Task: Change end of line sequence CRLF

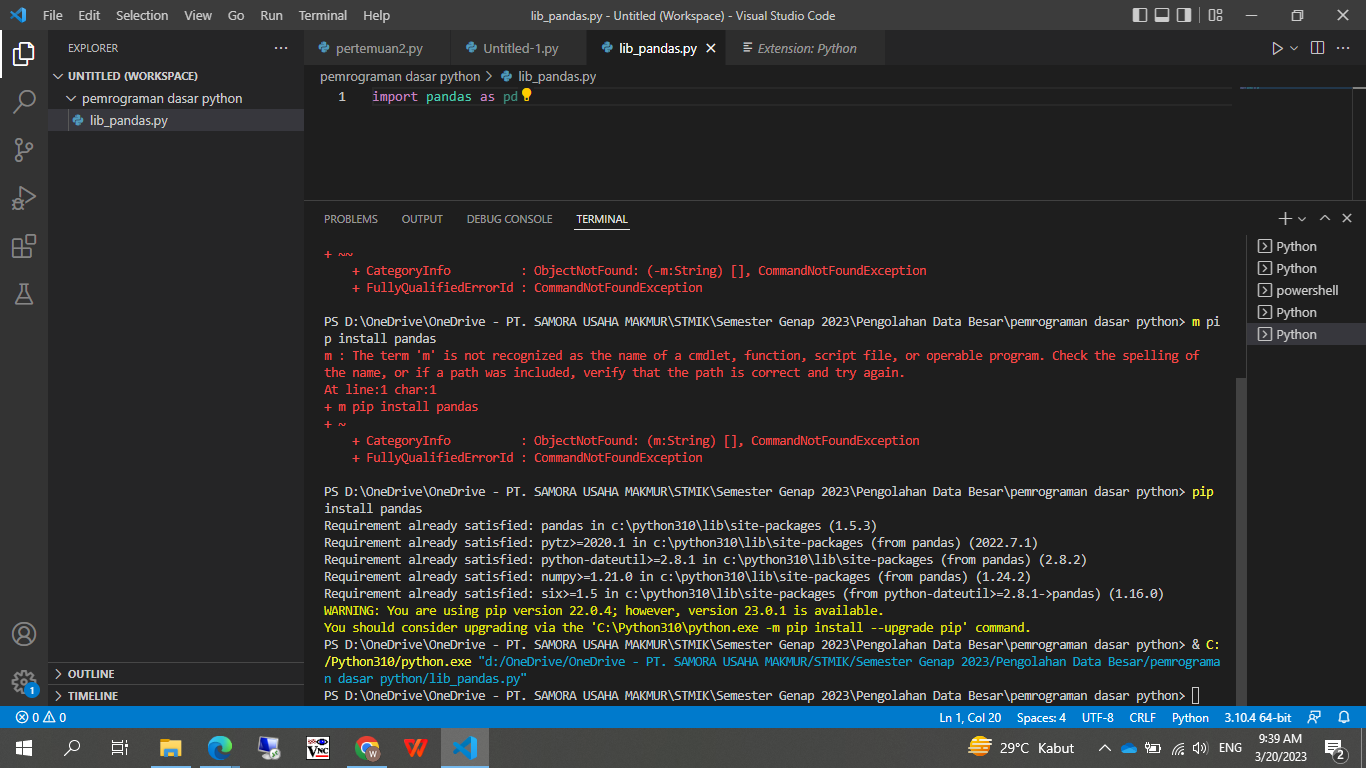Action: click(x=1142, y=718)
